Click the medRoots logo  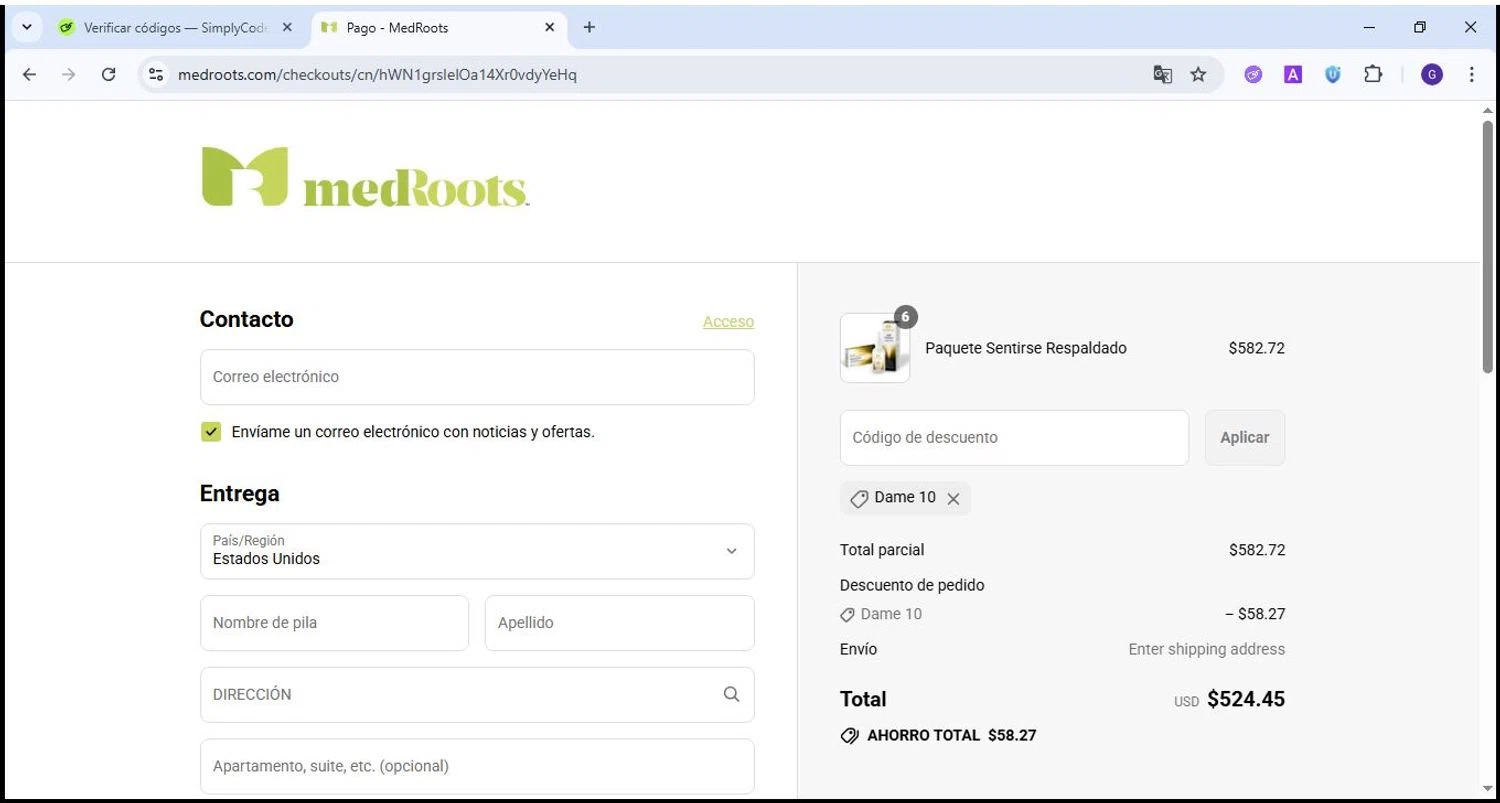click(x=365, y=177)
